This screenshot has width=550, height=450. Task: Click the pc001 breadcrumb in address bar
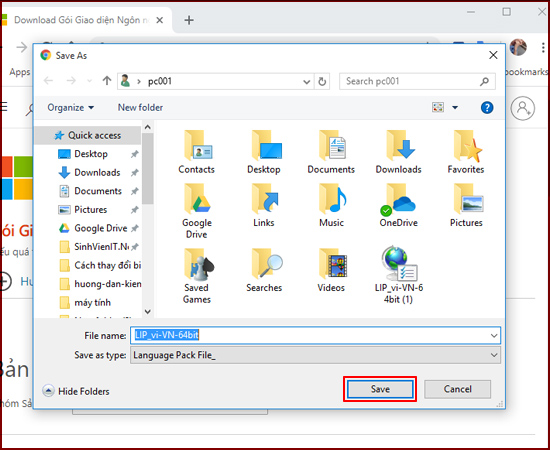(x=160, y=81)
